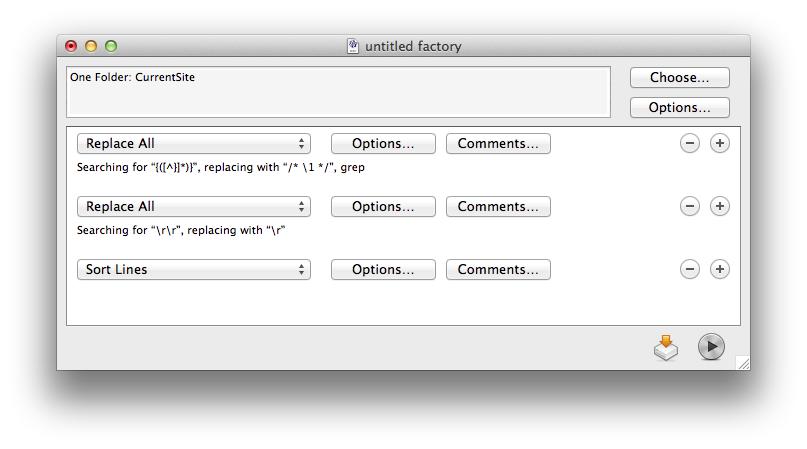The image size is (807, 449).
Task: Remove the Sort Lines action
Action: click(689, 269)
